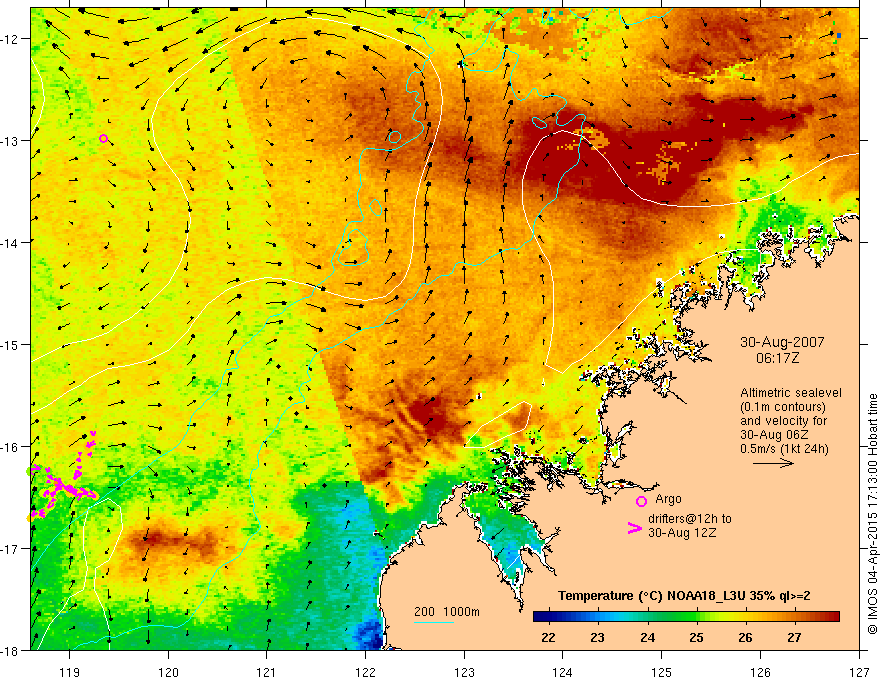
Task: Click the latitude axis label '-16'
Action: tap(10, 447)
